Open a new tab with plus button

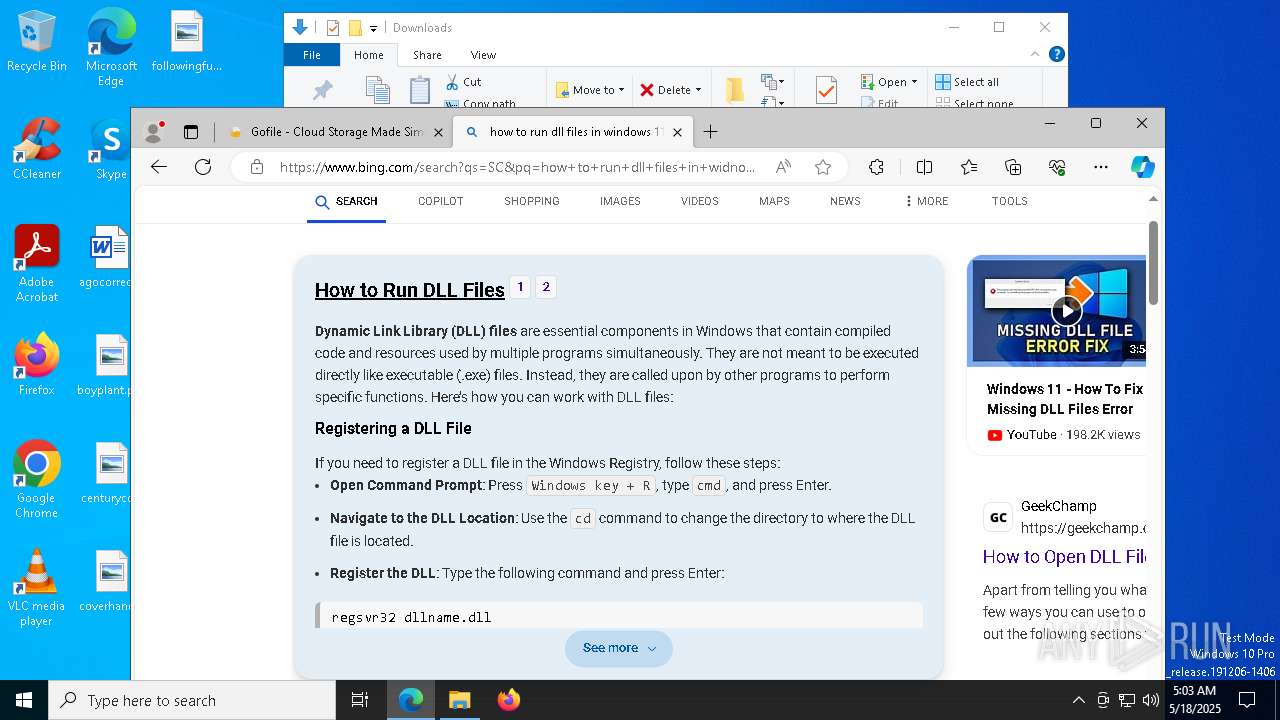point(710,131)
